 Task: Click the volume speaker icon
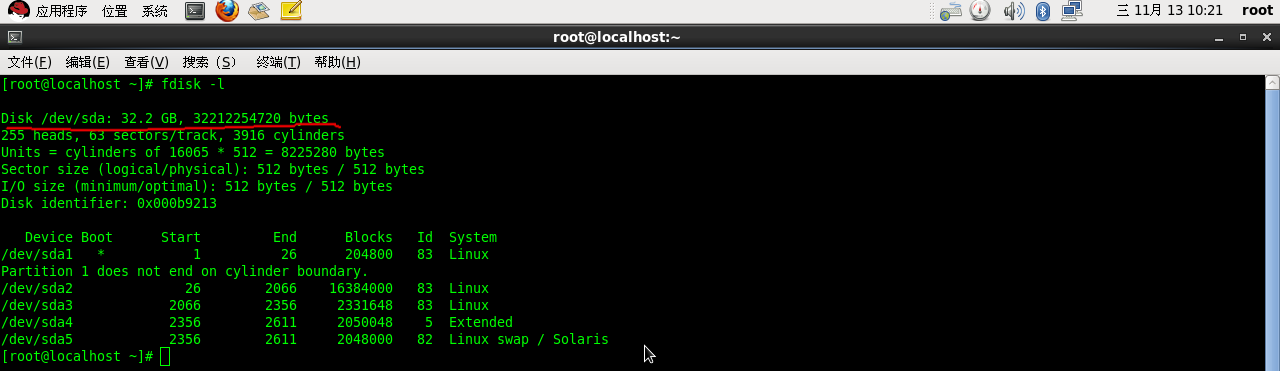click(x=1014, y=11)
